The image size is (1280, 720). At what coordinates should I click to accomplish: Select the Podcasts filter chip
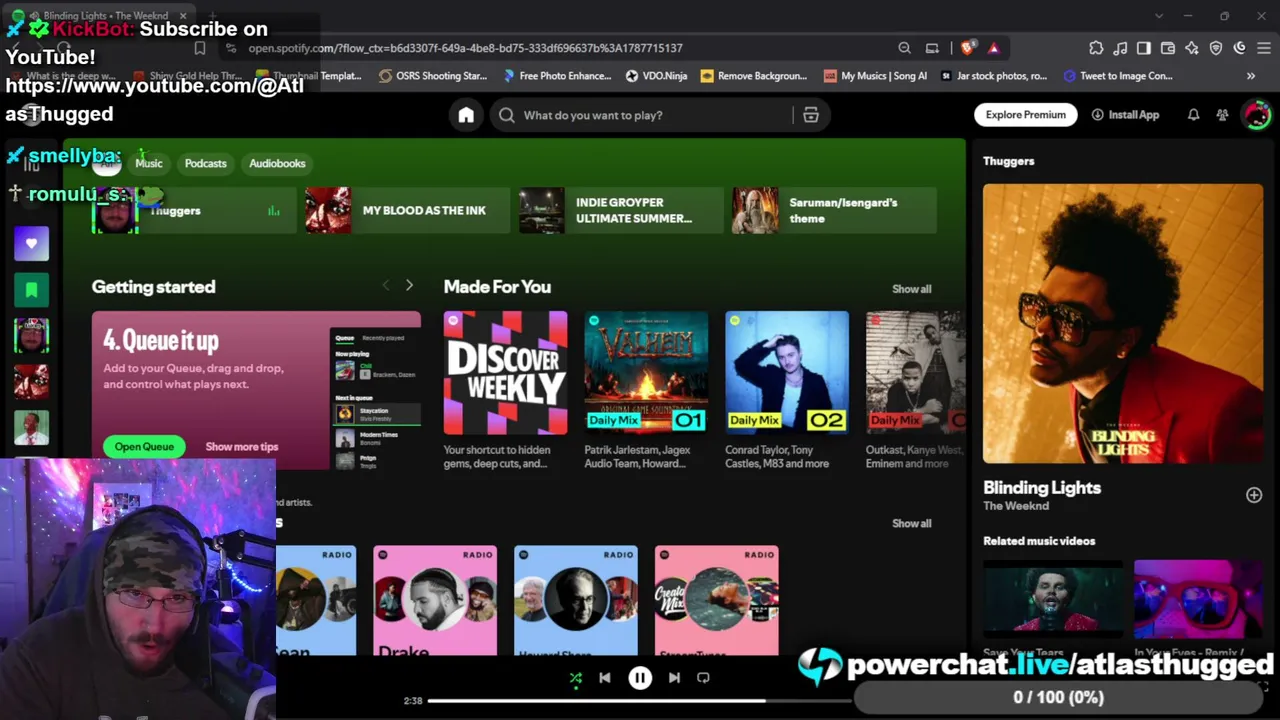click(206, 163)
